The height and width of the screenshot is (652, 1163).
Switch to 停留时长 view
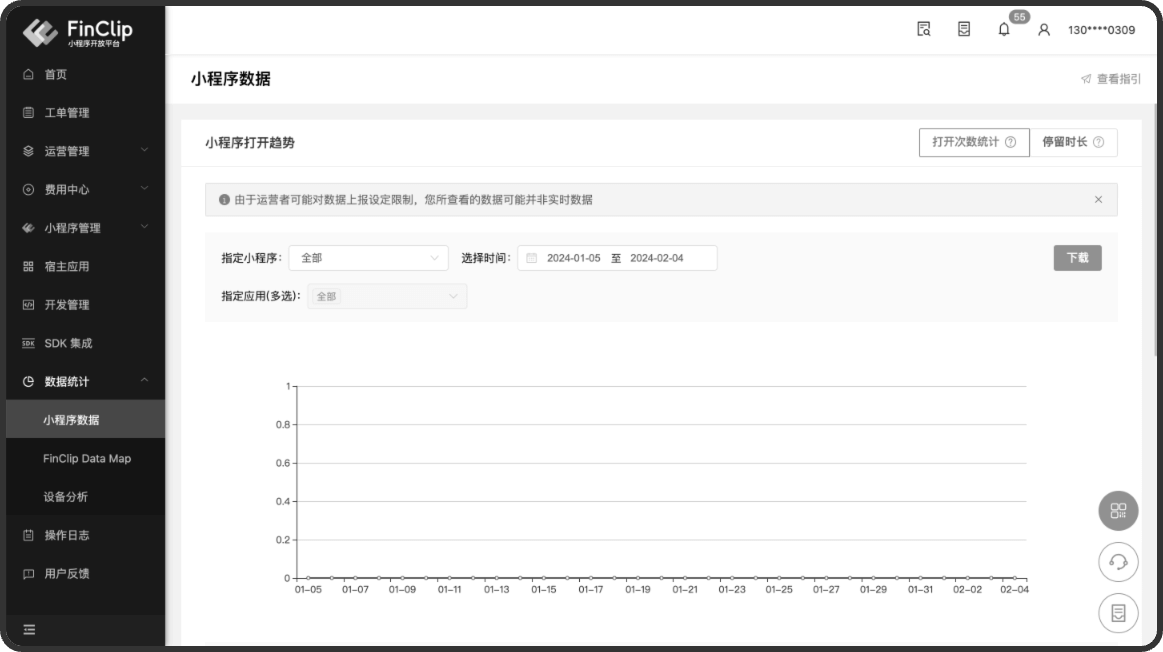[x=1073, y=142]
